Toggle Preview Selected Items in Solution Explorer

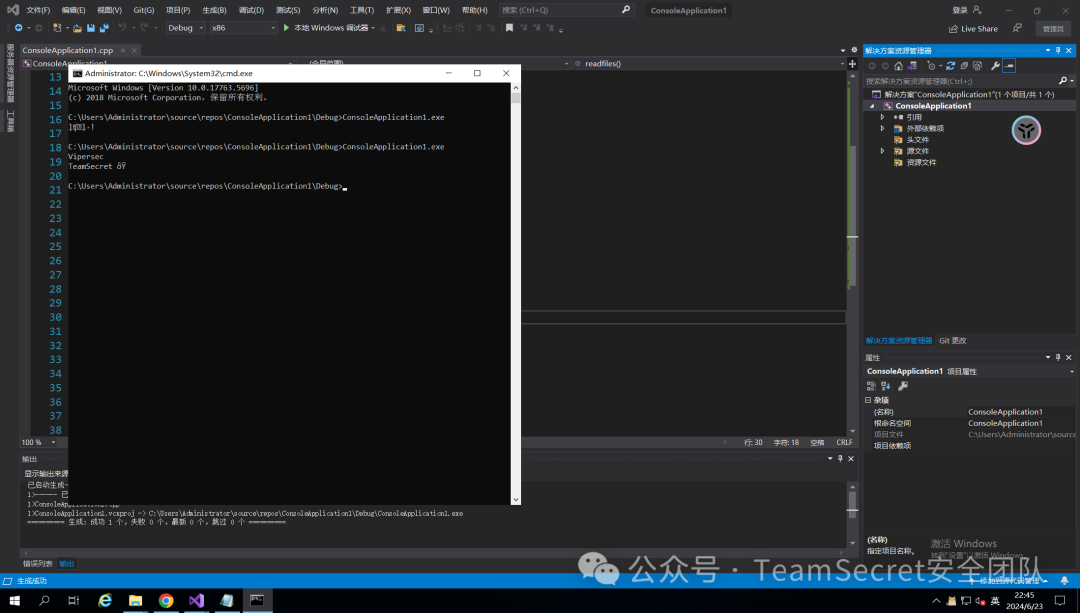click(1009, 66)
